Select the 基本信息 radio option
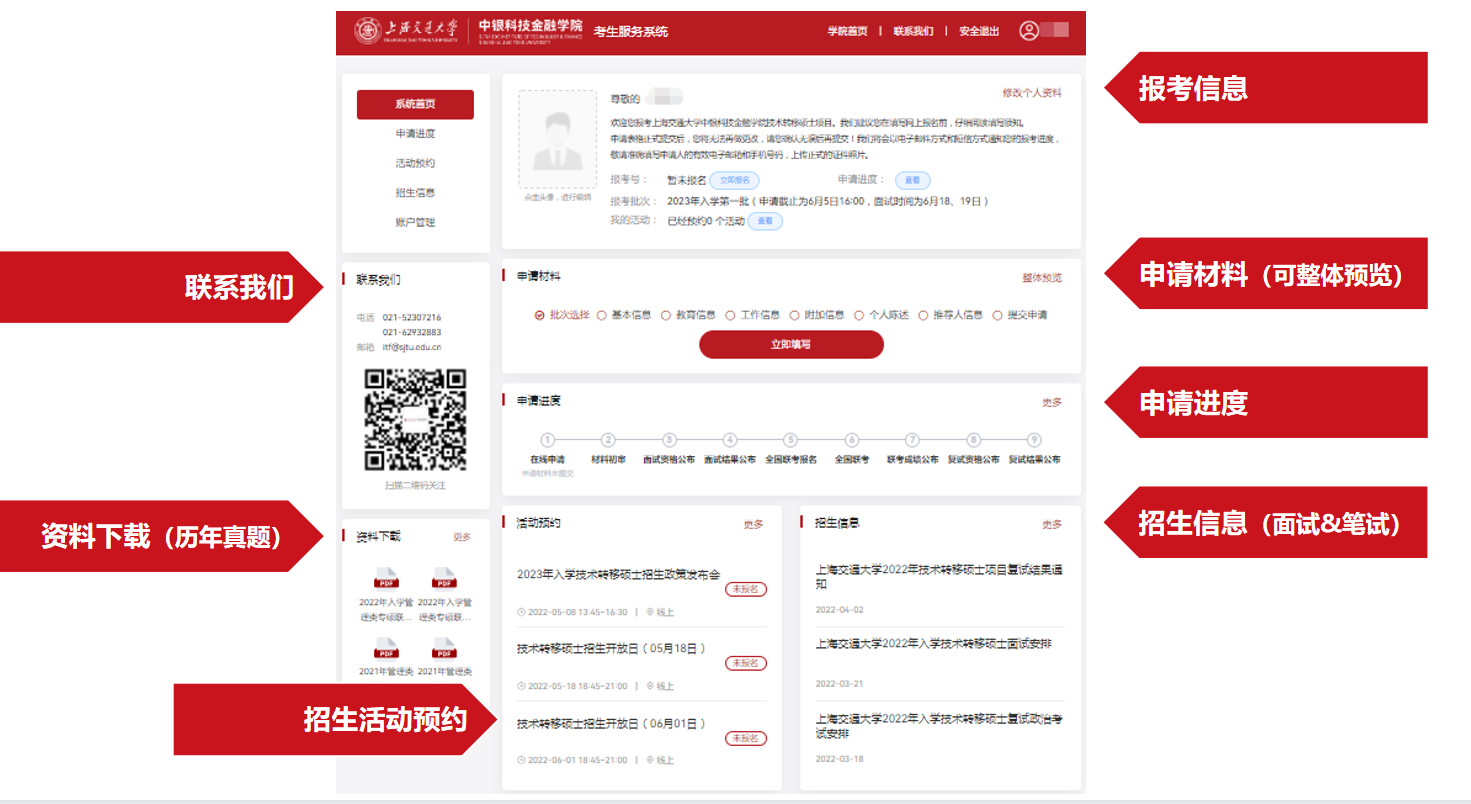This screenshot has height=804, width=1471. pos(602,315)
